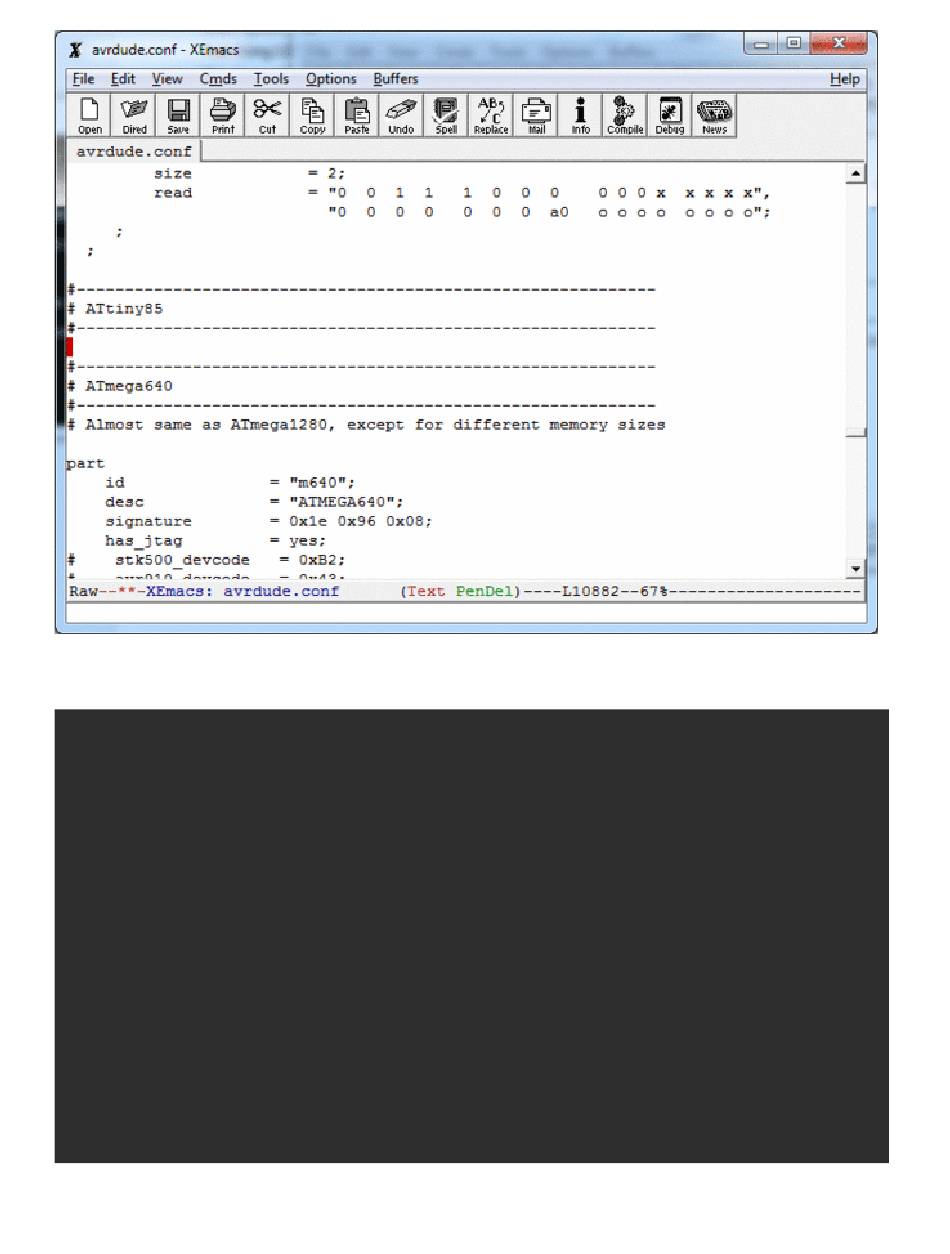Run the Spell check icon
950x1254 pixels.
coord(446,115)
